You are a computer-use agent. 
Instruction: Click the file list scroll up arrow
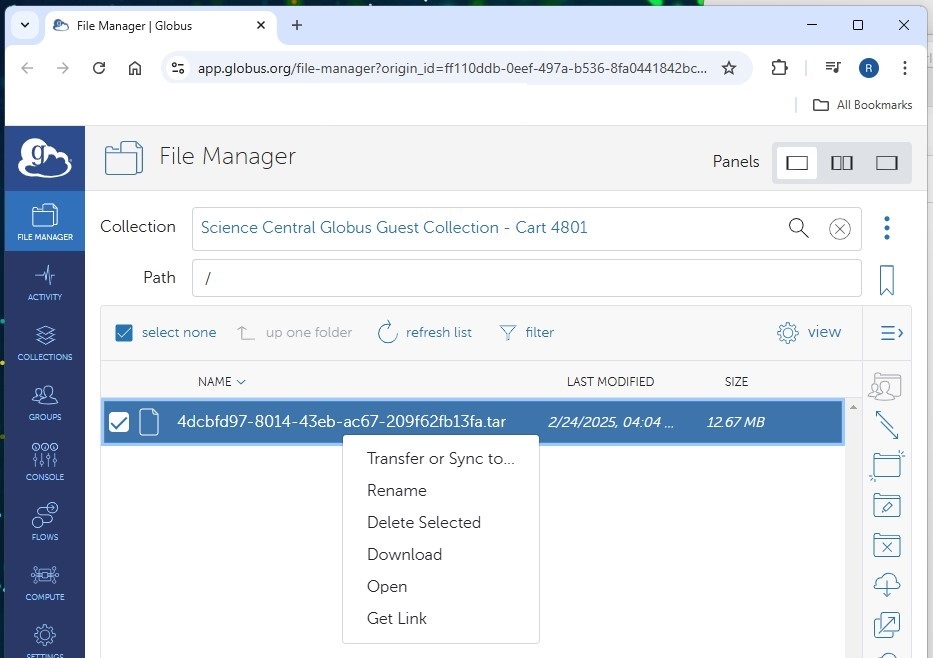(853, 408)
